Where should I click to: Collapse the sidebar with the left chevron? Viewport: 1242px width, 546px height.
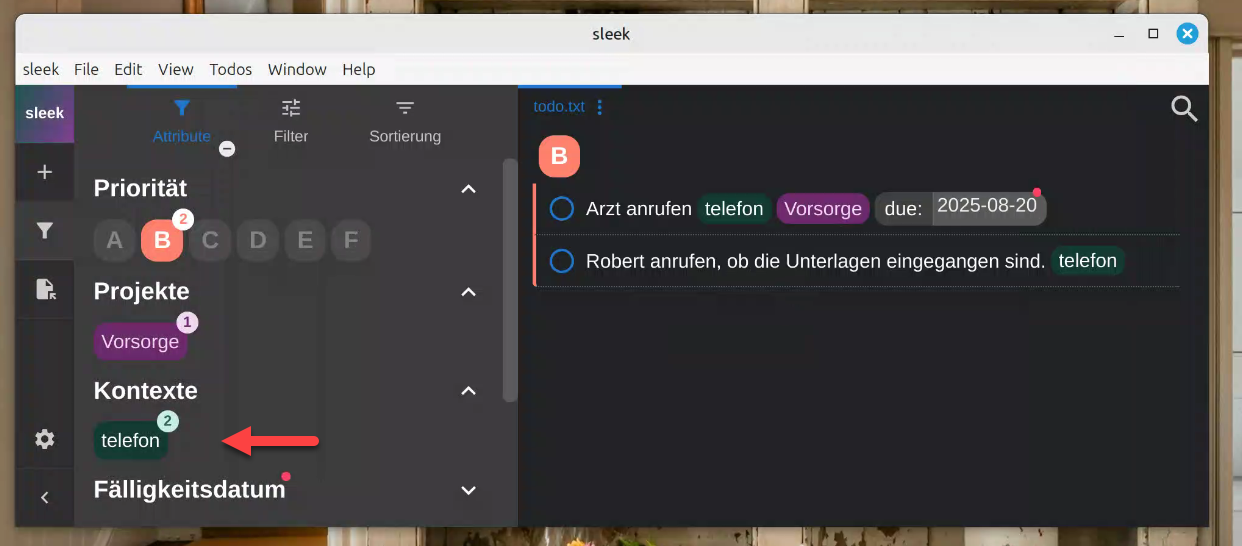tap(44, 497)
